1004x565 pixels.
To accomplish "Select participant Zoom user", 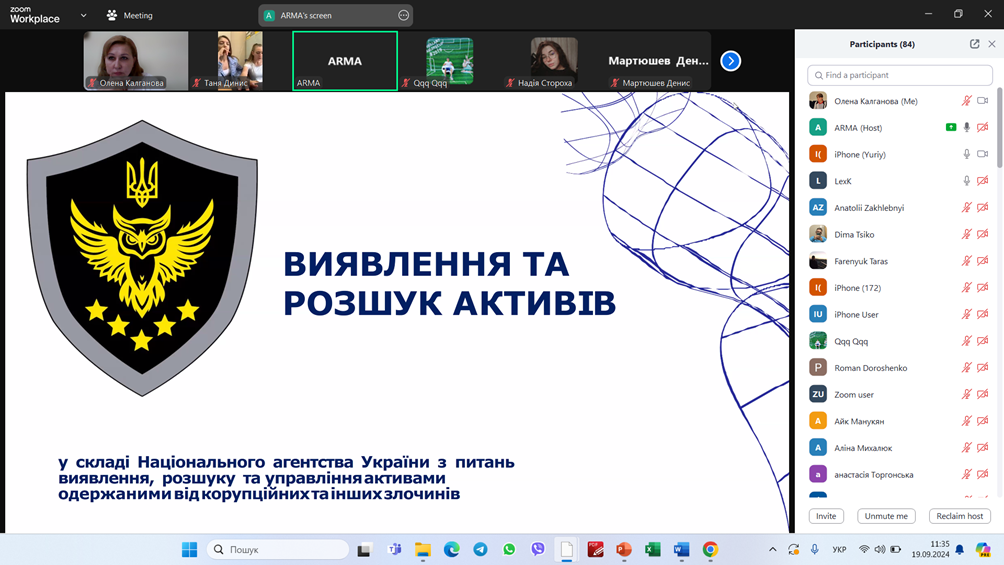I will (900, 395).
